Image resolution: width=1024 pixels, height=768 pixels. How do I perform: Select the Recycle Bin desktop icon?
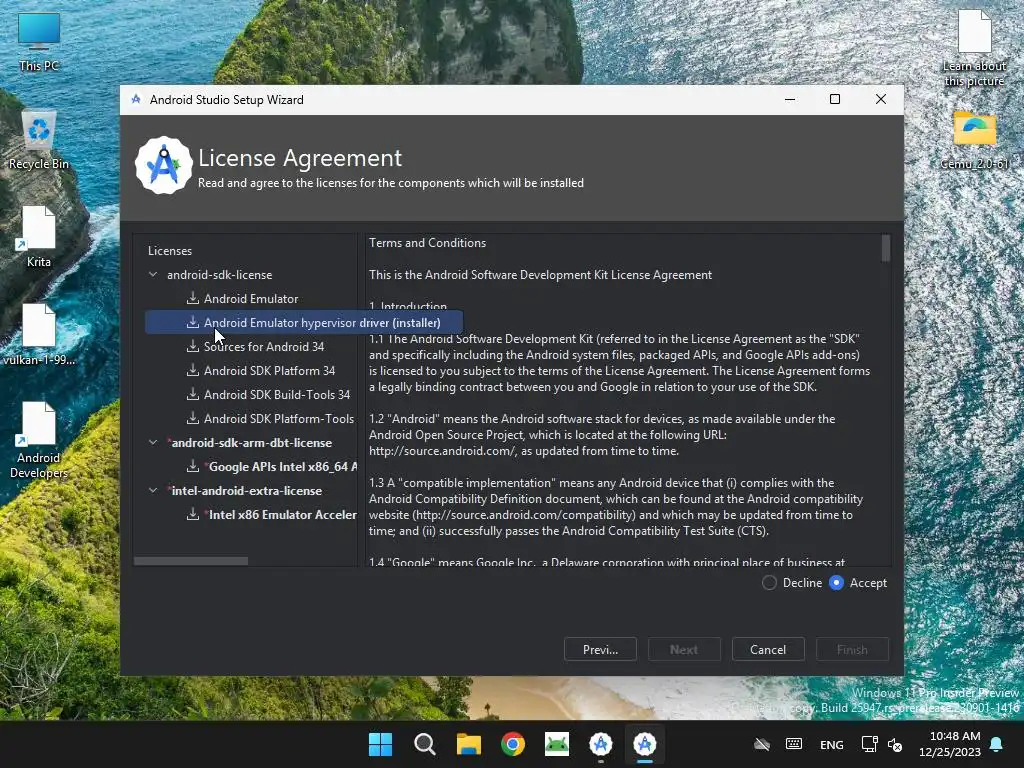pos(39,139)
